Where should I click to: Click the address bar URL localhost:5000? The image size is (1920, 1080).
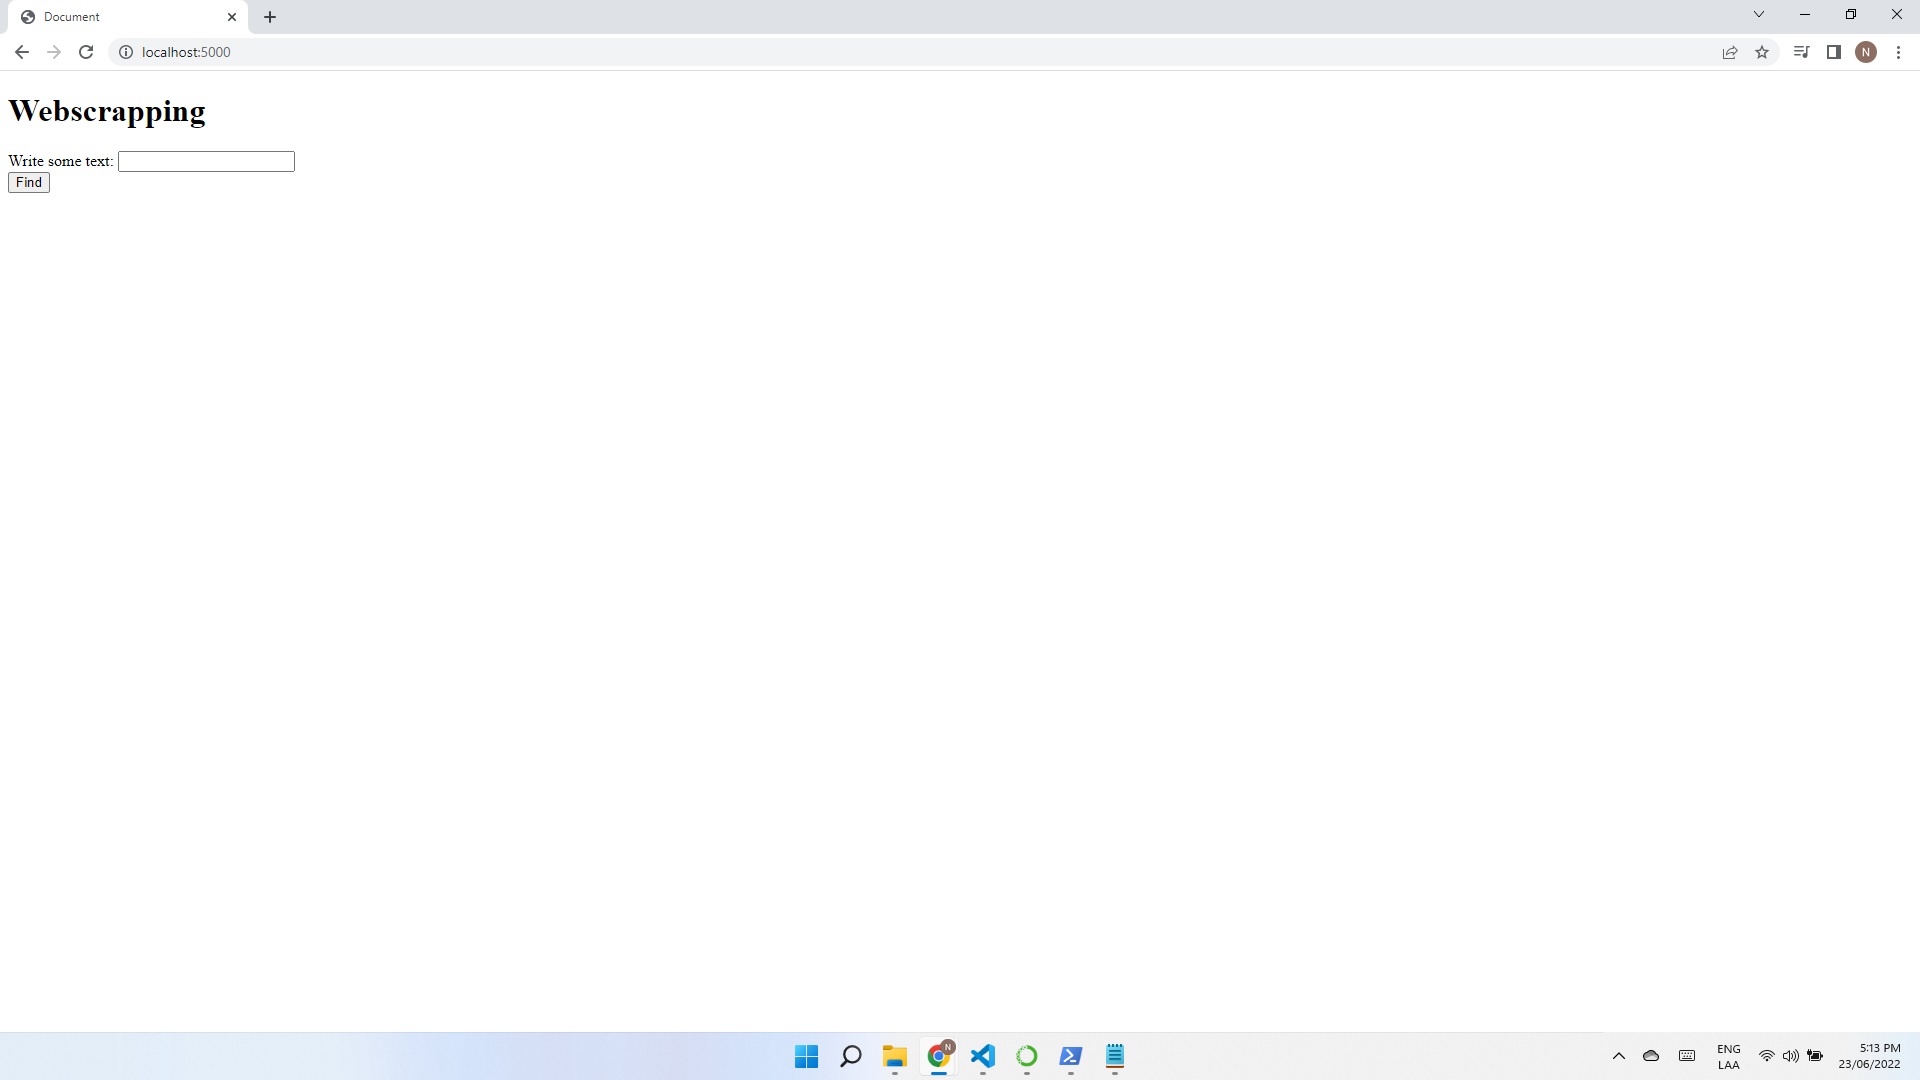pos(186,52)
